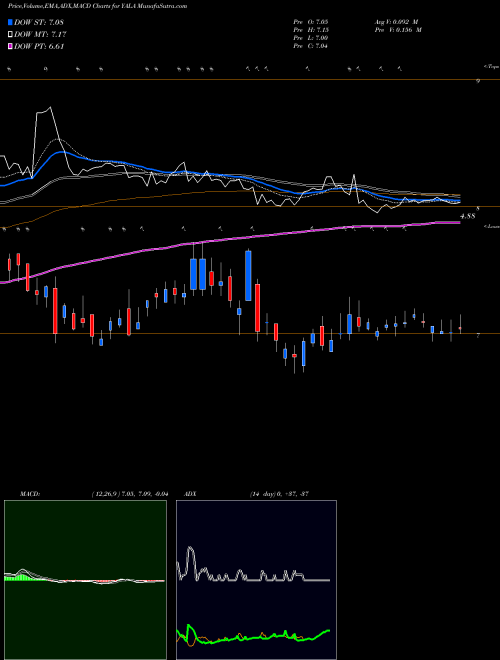Click the magenta DOW PT legend swatch
This screenshot has height=660, width=500.
tap(10, 47)
